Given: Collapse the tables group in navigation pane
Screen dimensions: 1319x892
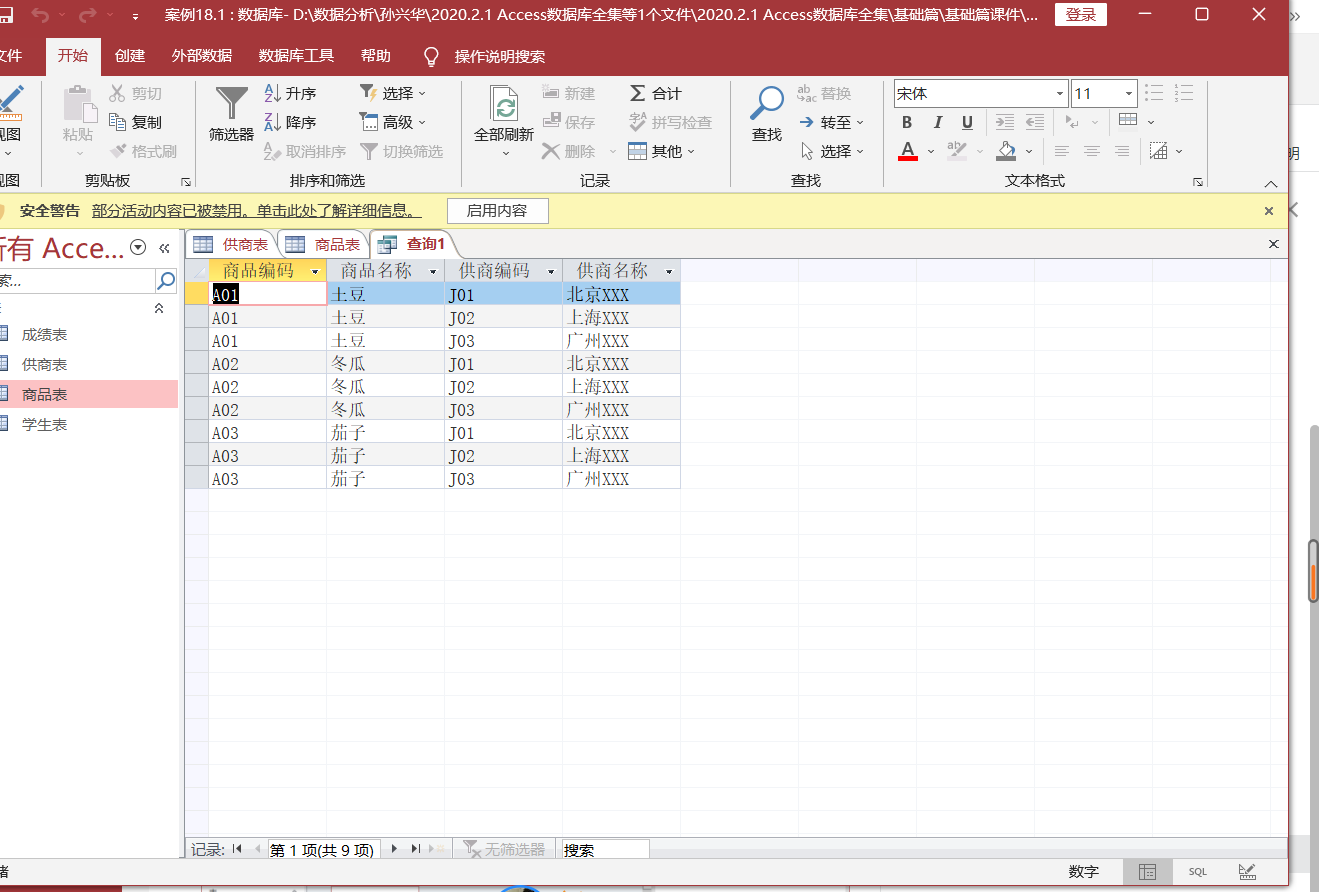Looking at the screenshot, I should pyautogui.click(x=159, y=309).
